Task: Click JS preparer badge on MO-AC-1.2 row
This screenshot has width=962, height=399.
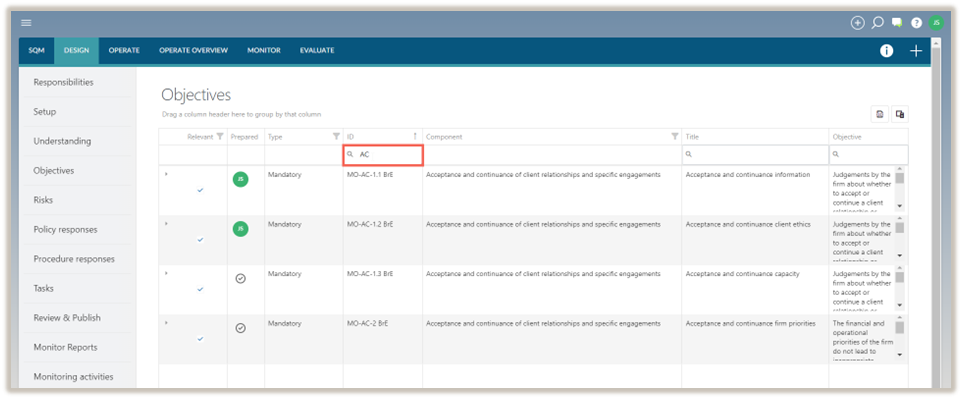Action: pos(240,229)
